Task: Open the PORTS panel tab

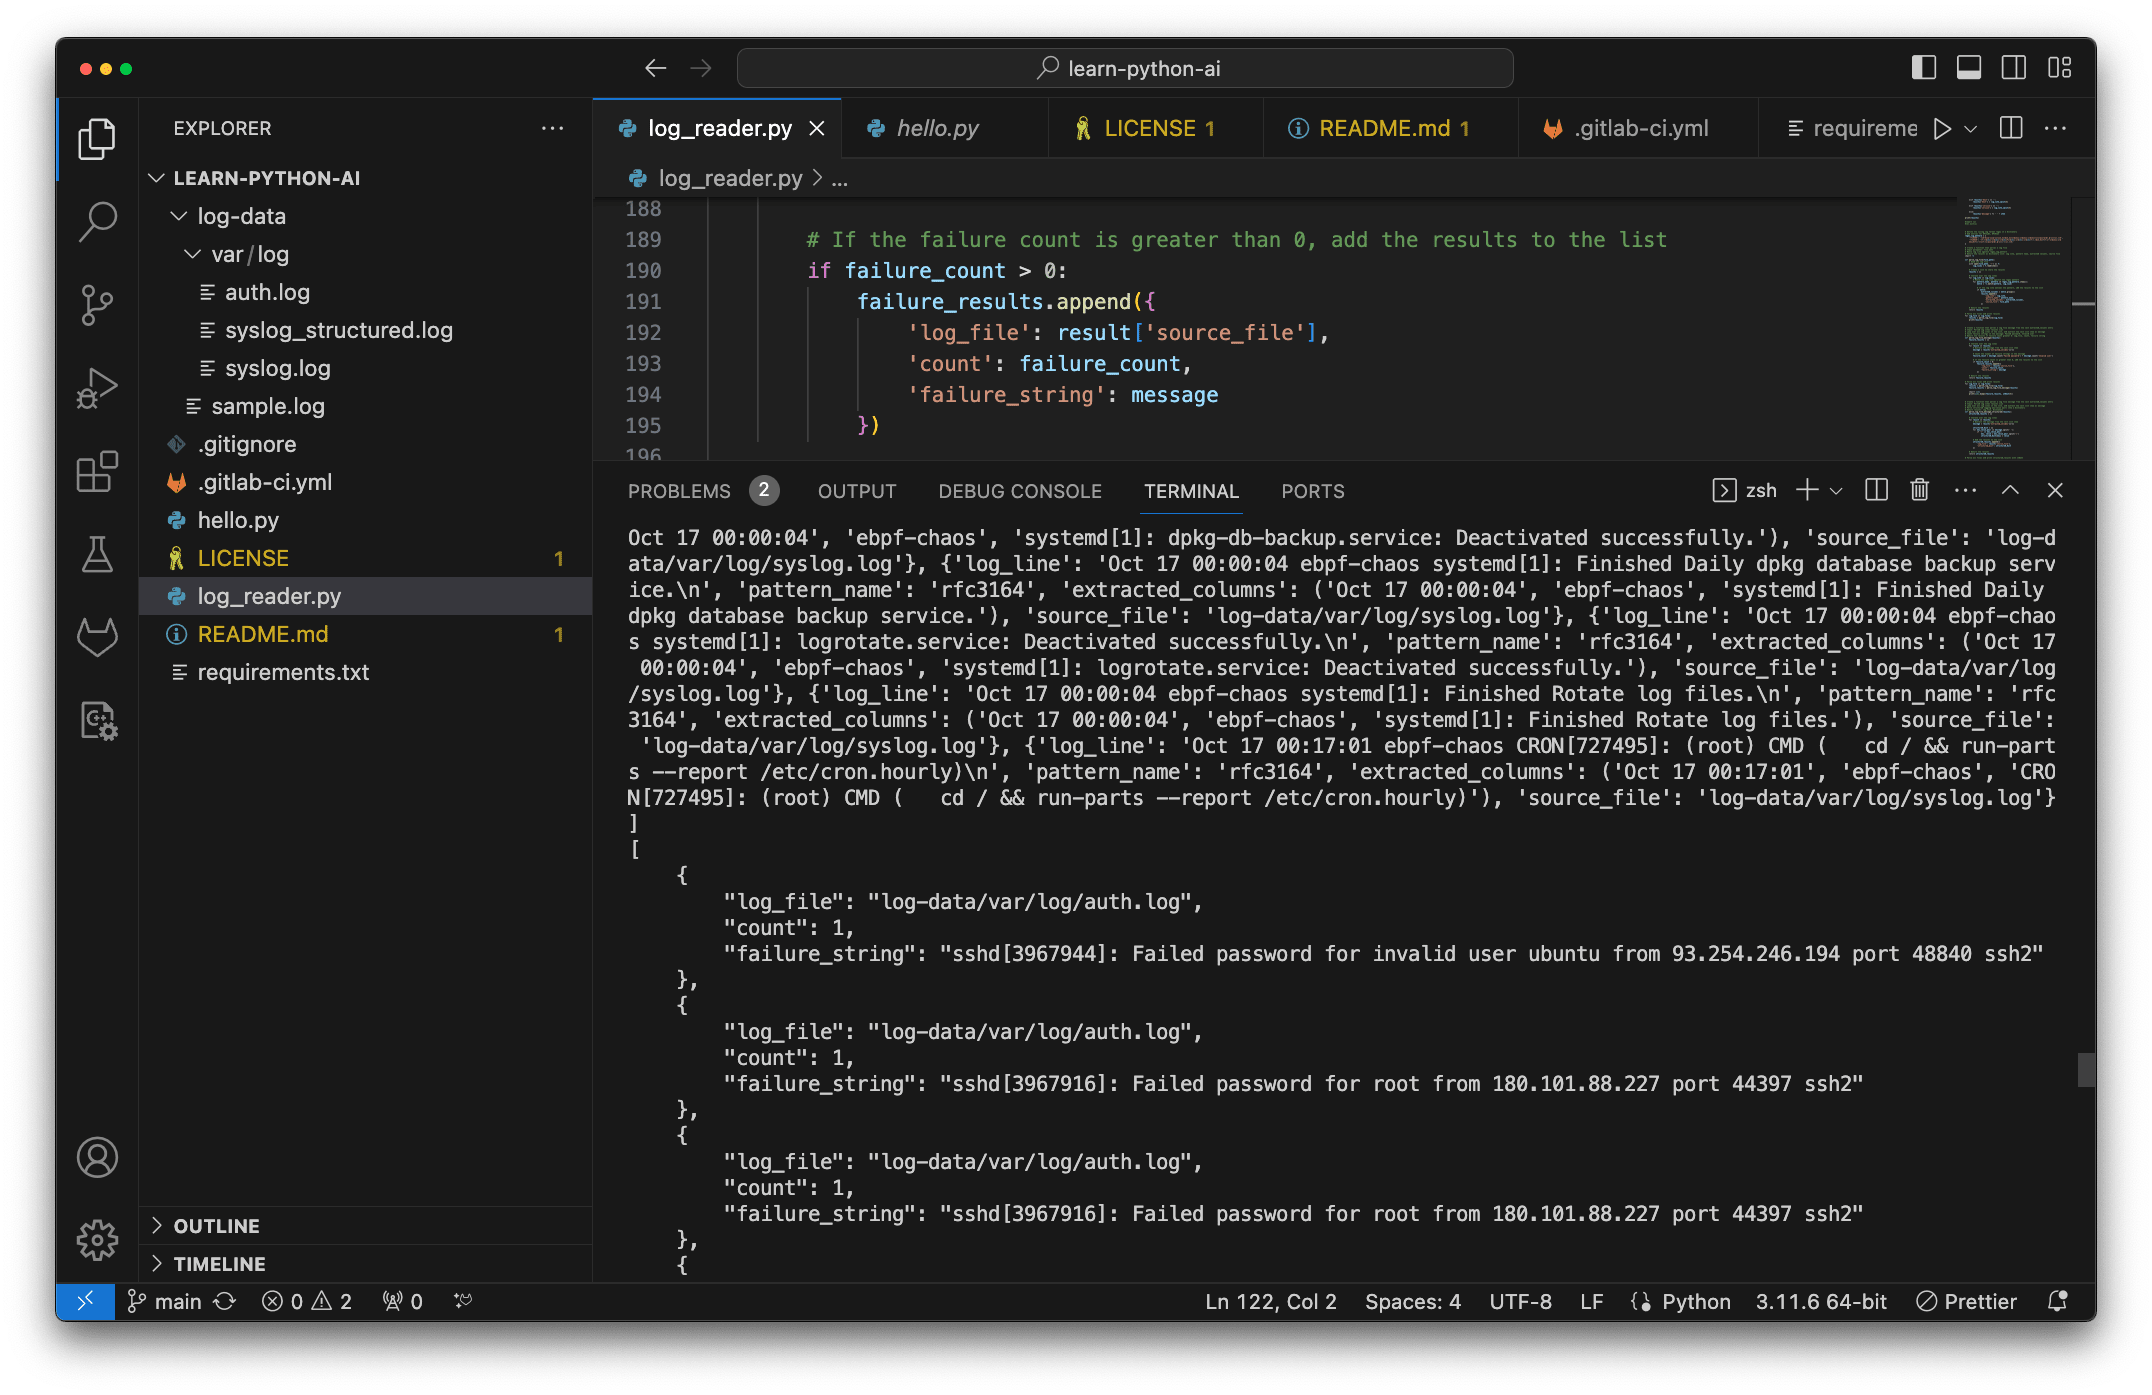Action: (1313, 491)
